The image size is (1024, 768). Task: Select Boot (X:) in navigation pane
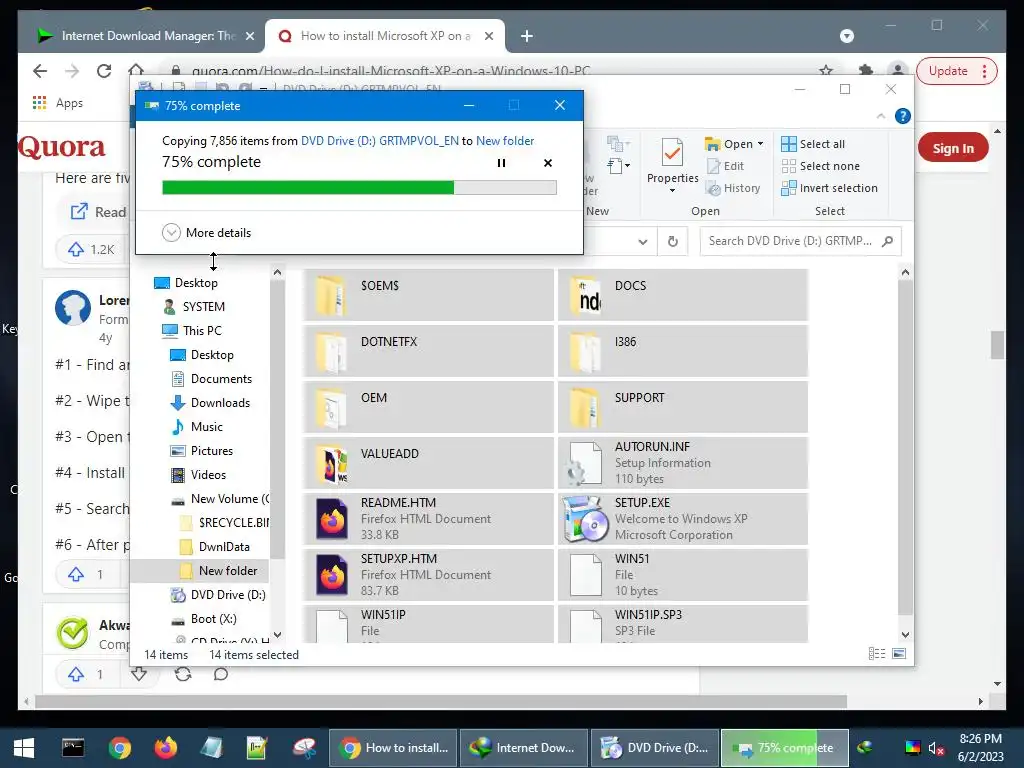pyautogui.click(x=203, y=619)
